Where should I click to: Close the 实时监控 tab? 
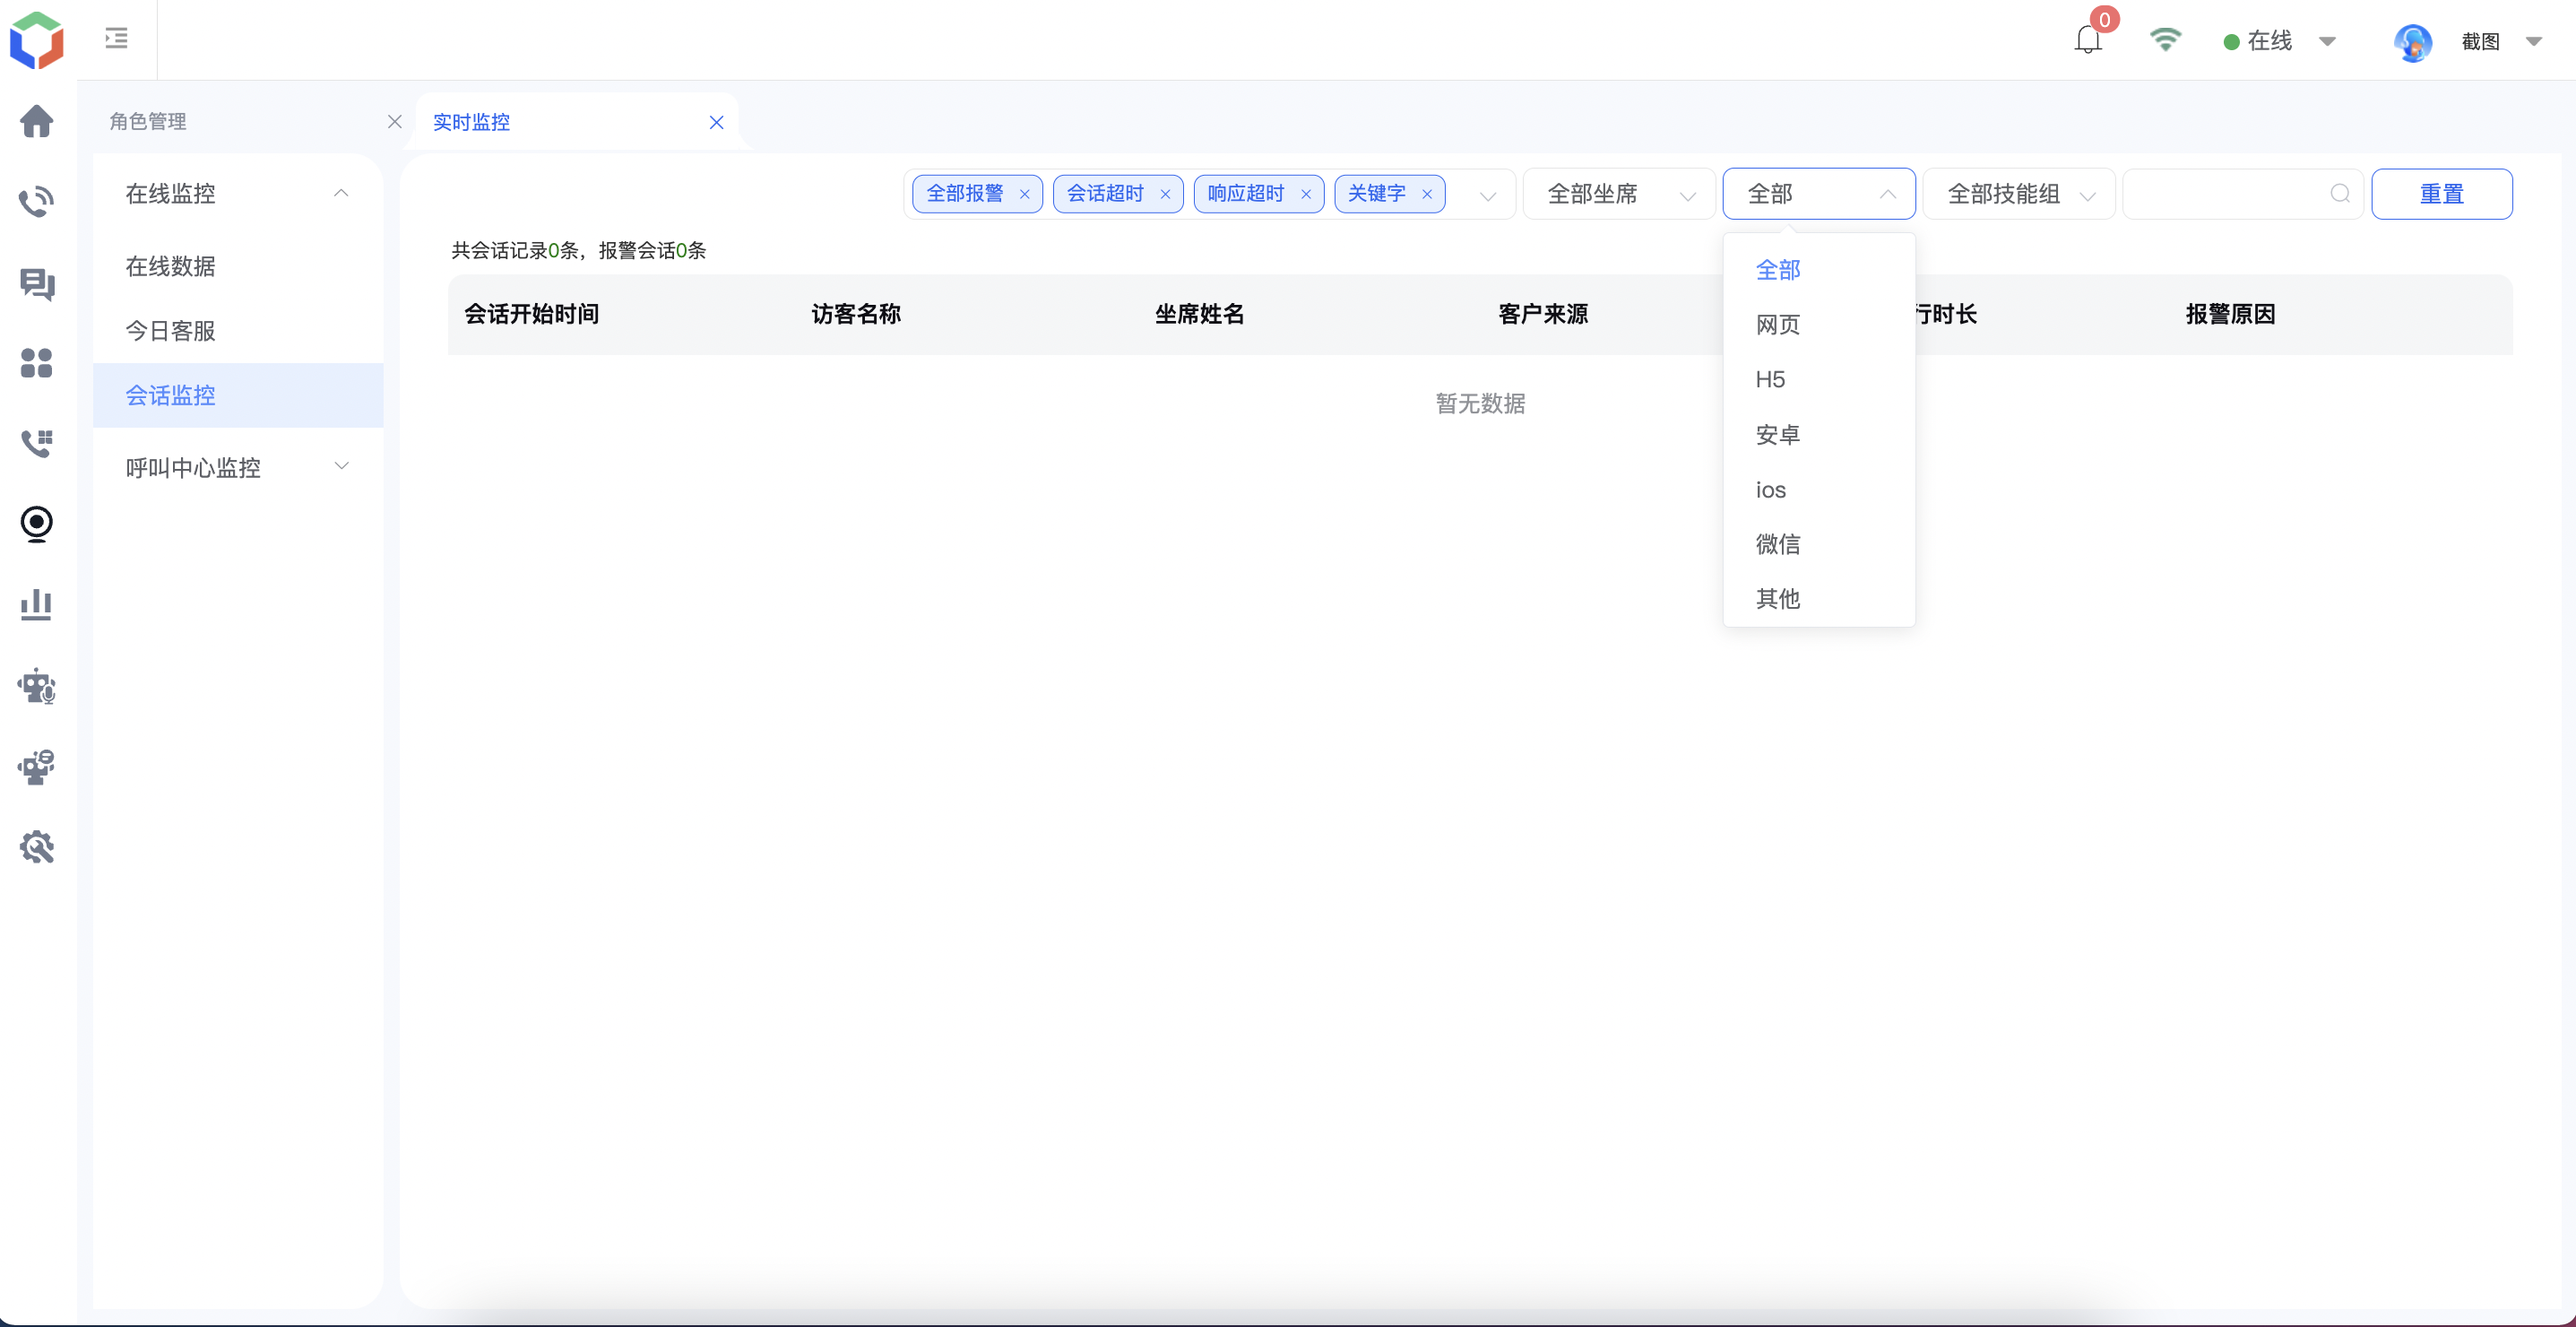[x=717, y=122]
